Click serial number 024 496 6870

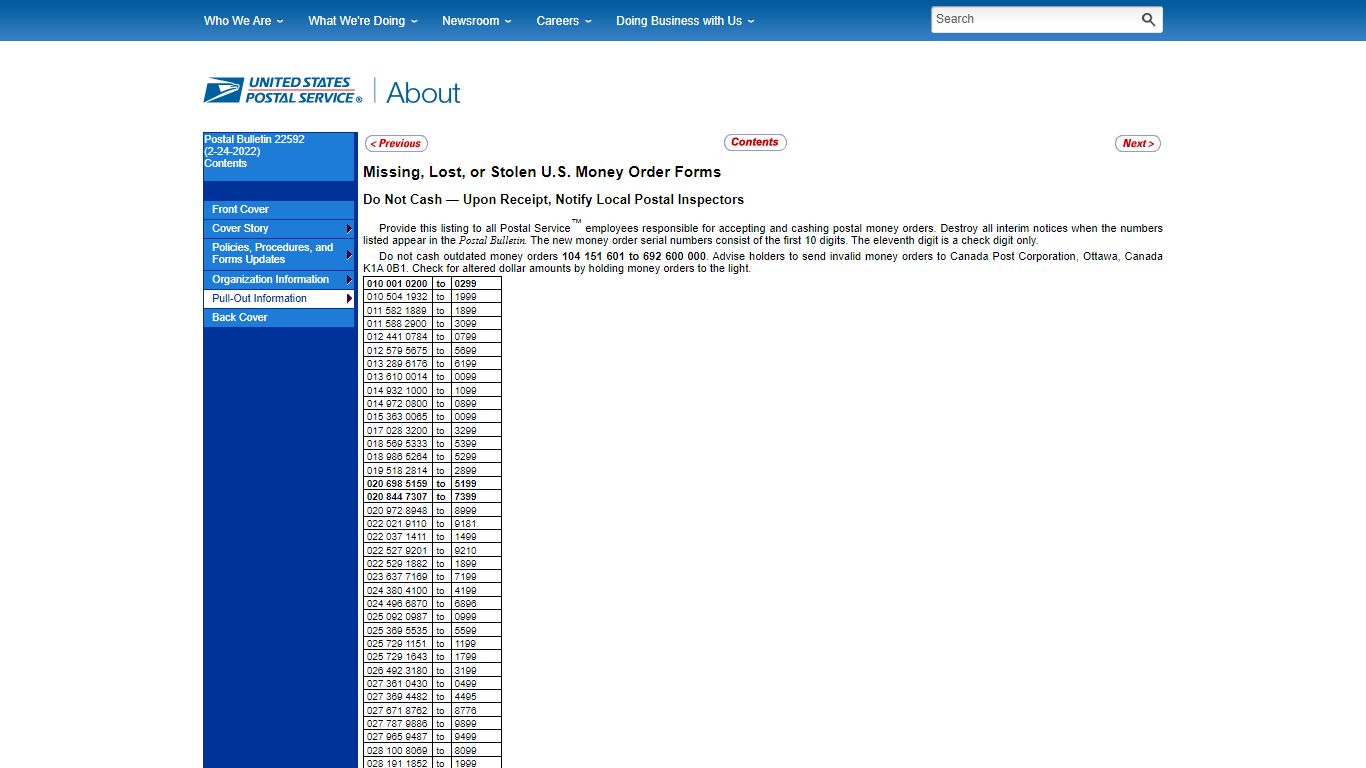(x=397, y=604)
